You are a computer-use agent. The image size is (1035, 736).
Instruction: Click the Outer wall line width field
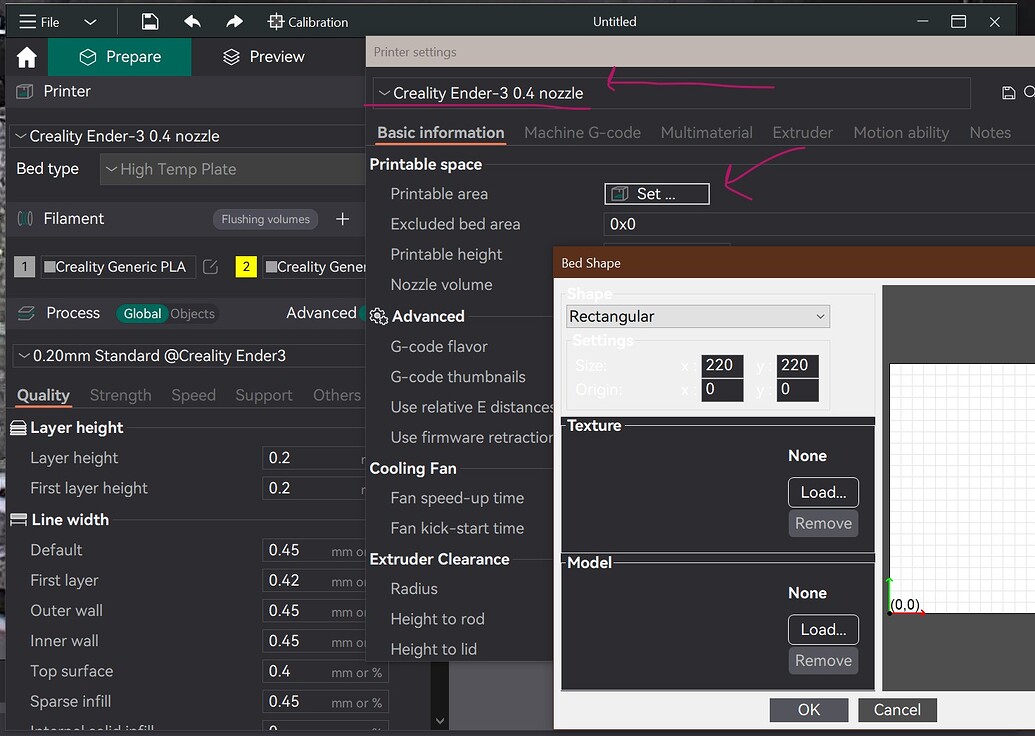(x=314, y=611)
